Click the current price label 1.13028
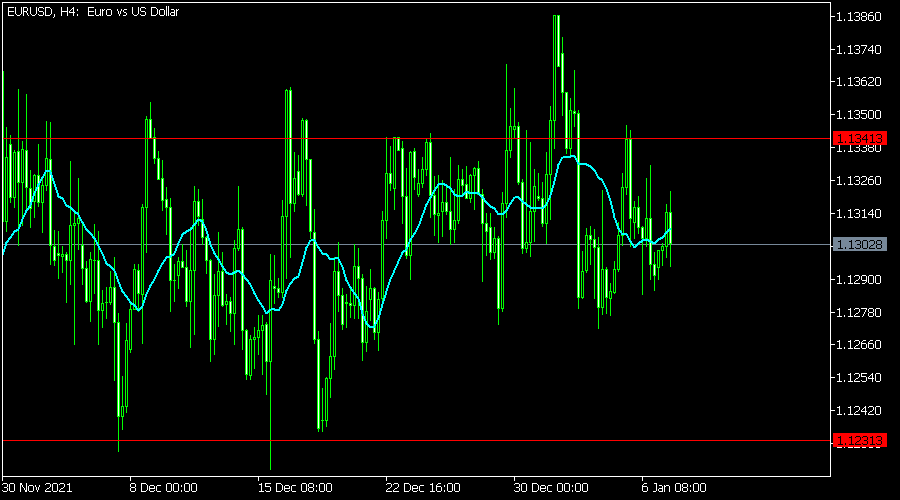The image size is (900, 500). 859,245
